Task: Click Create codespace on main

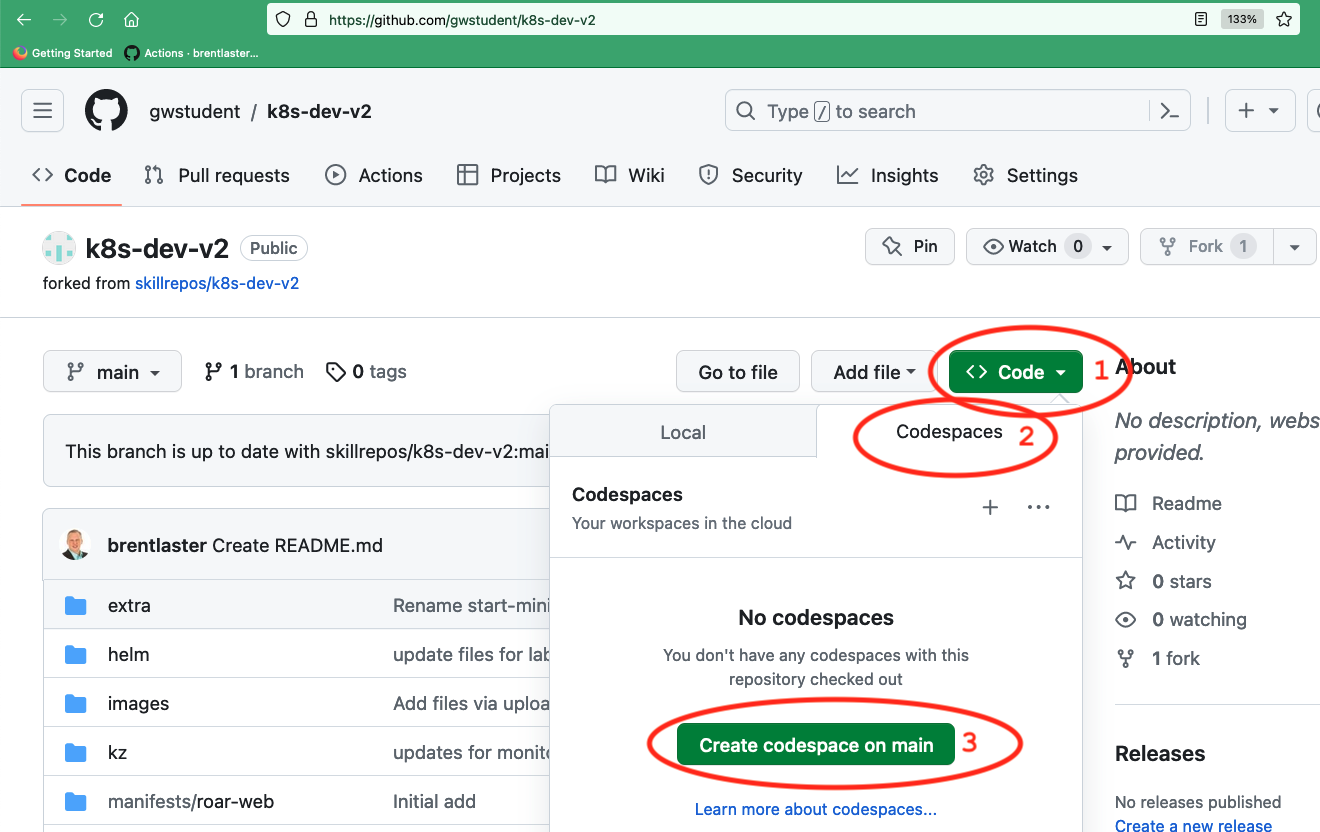Action: pyautogui.click(x=816, y=745)
